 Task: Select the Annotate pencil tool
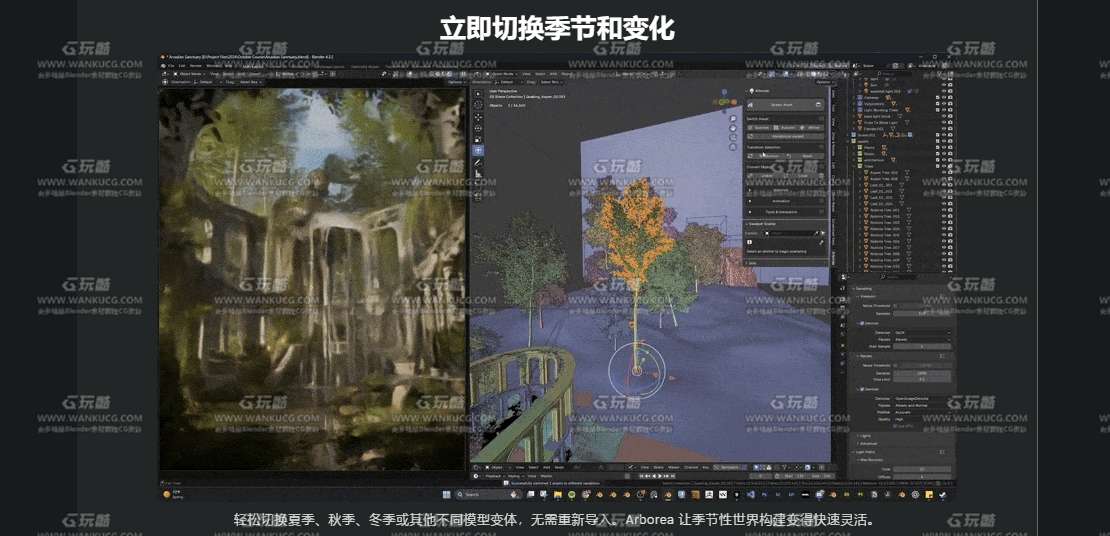tap(478, 164)
